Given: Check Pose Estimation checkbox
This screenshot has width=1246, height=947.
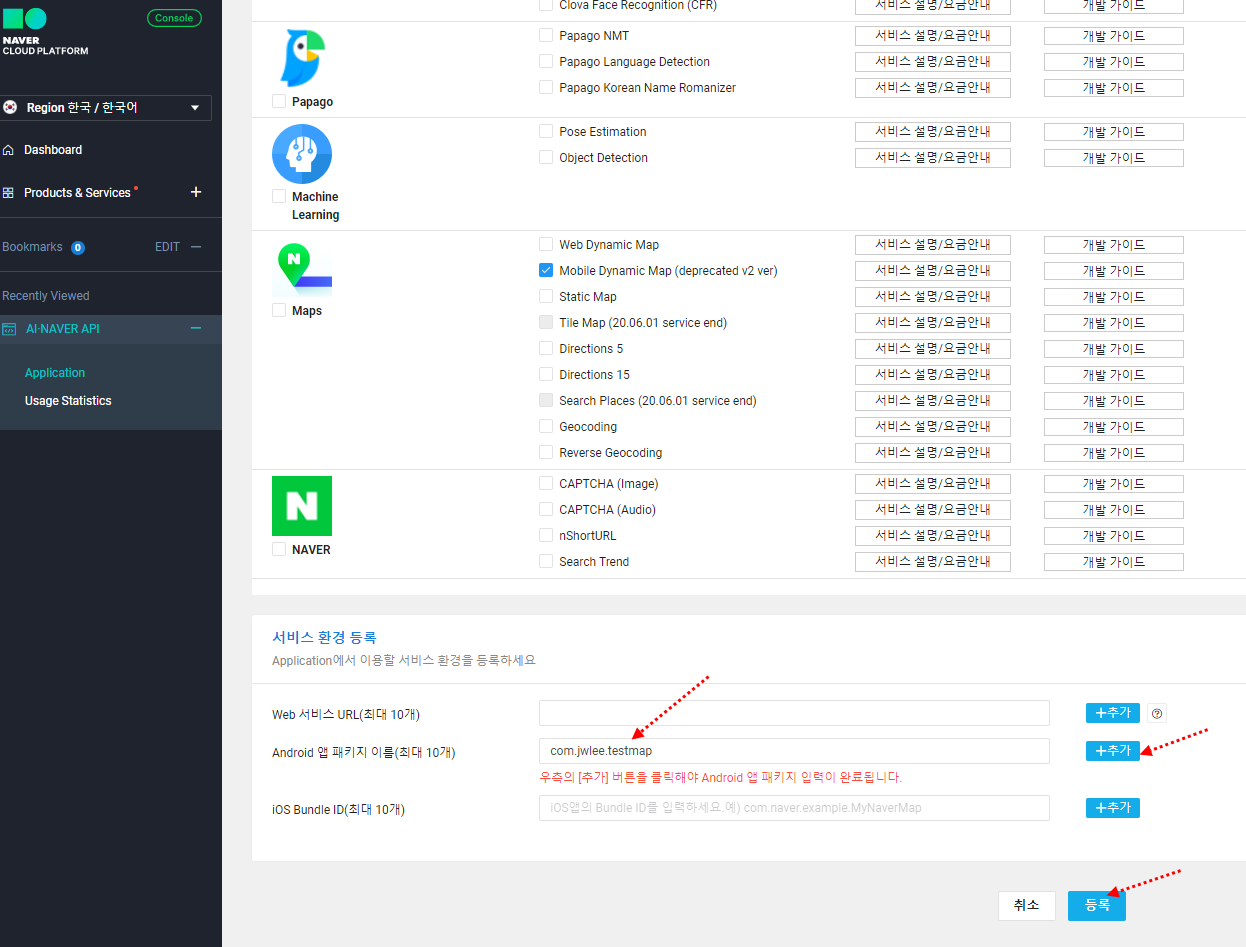Looking at the screenshot, I should point(546,131).
